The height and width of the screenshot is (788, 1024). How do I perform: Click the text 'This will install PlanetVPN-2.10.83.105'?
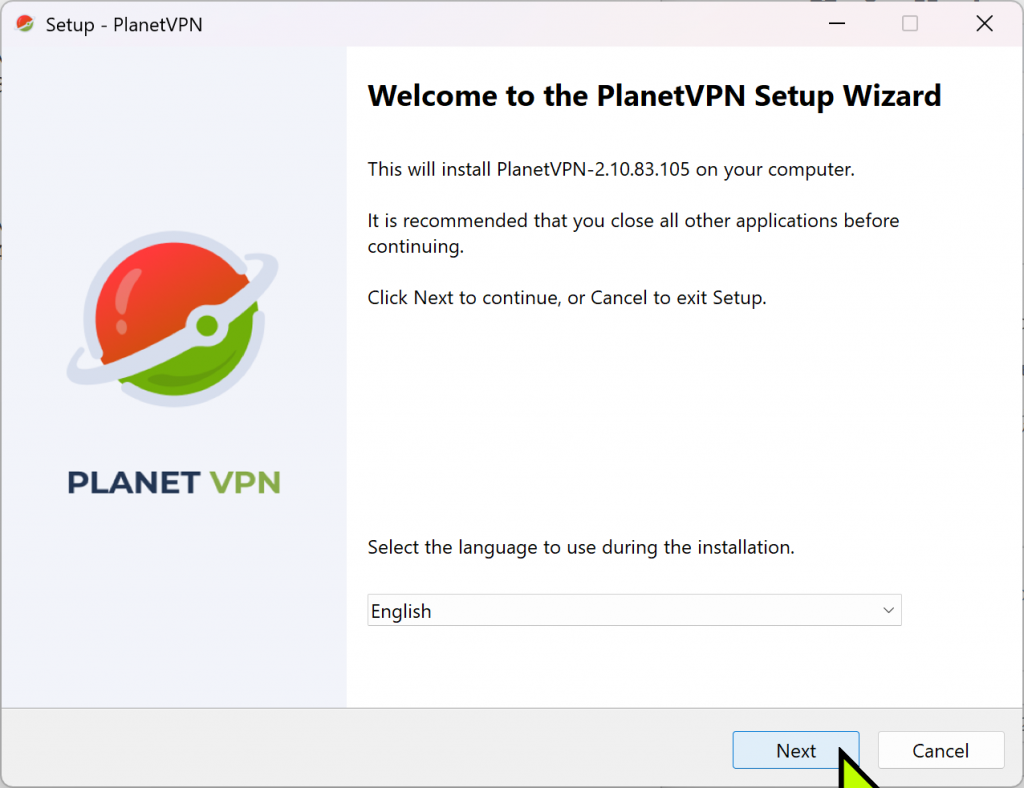528,170
